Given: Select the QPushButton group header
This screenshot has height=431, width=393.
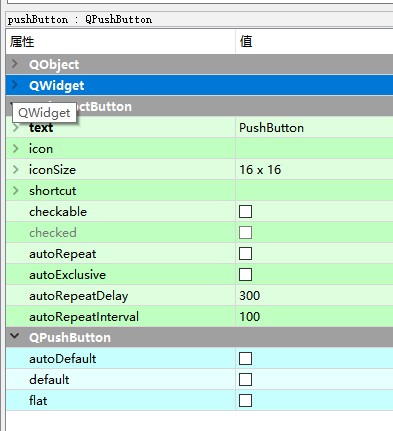Looking at the screenshot, I should pos(199,337).
